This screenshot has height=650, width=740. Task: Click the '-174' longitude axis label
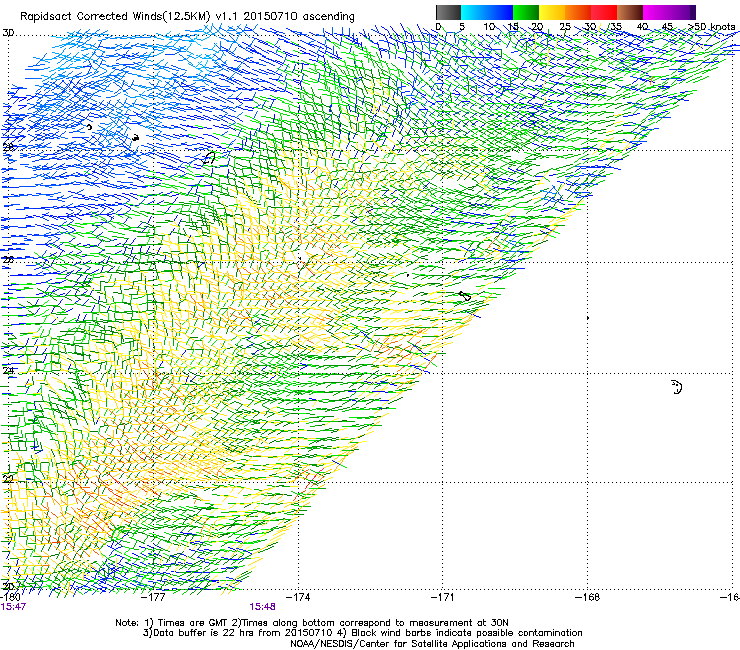coord(298,597)
